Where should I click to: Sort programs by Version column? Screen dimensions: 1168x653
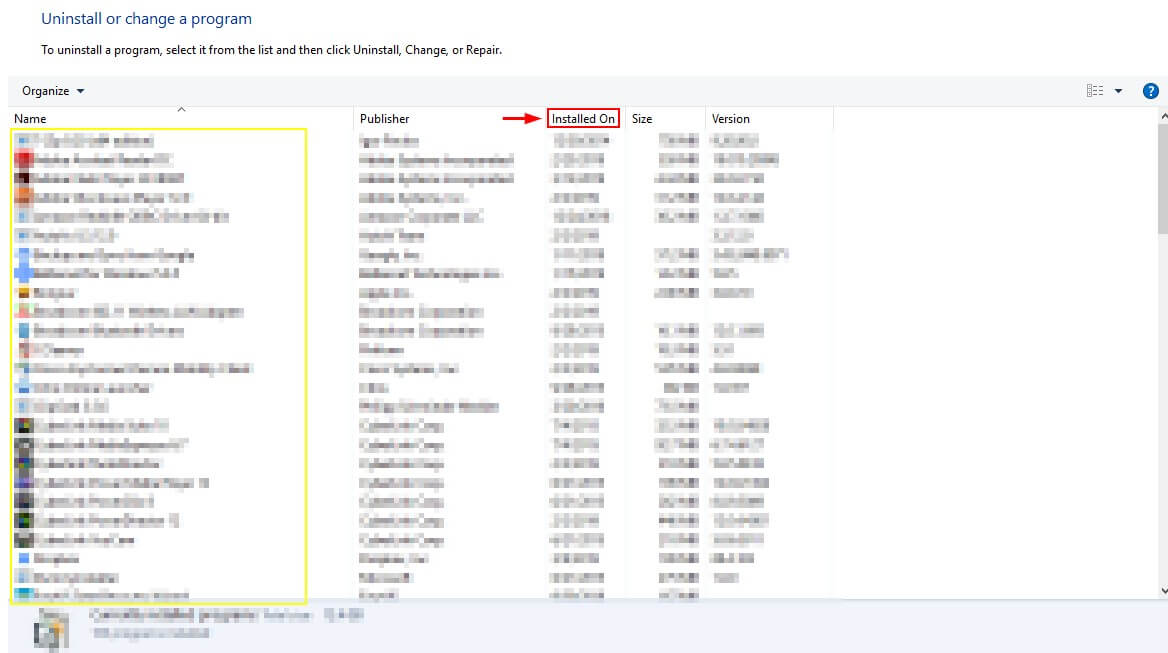pyautogui.click(x=730, y=119)
